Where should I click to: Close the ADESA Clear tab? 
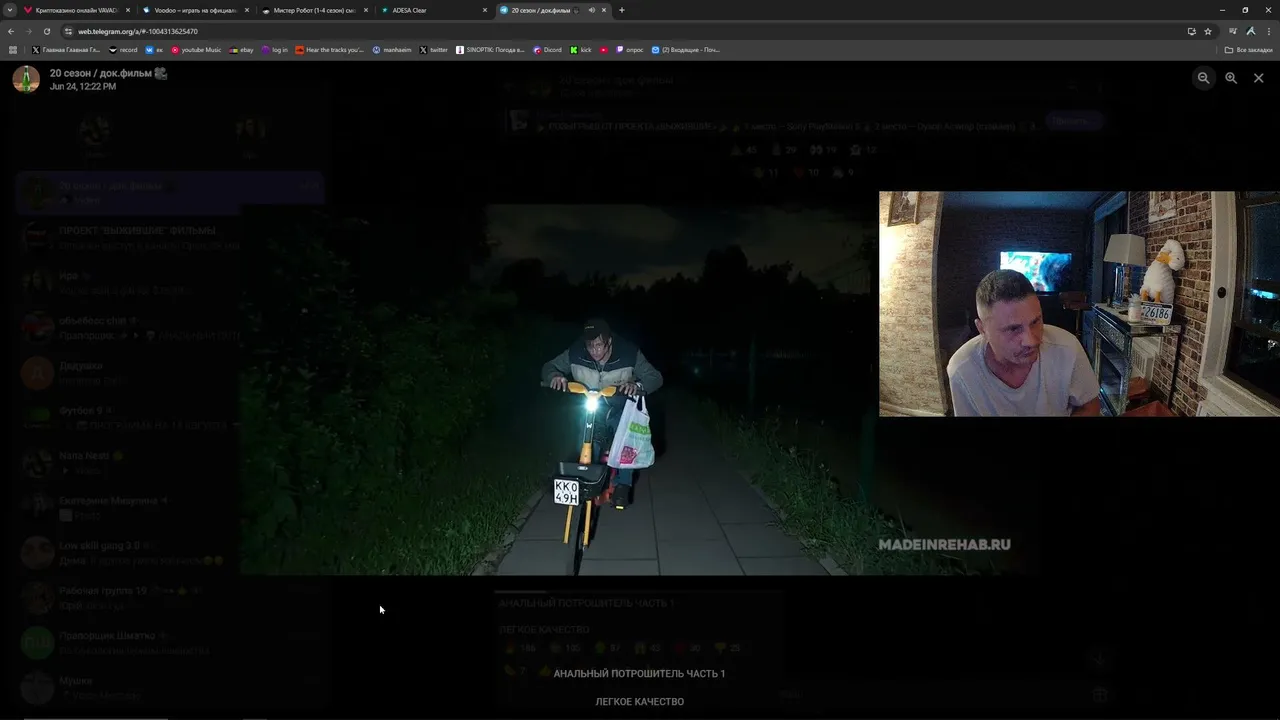(485, 10)
